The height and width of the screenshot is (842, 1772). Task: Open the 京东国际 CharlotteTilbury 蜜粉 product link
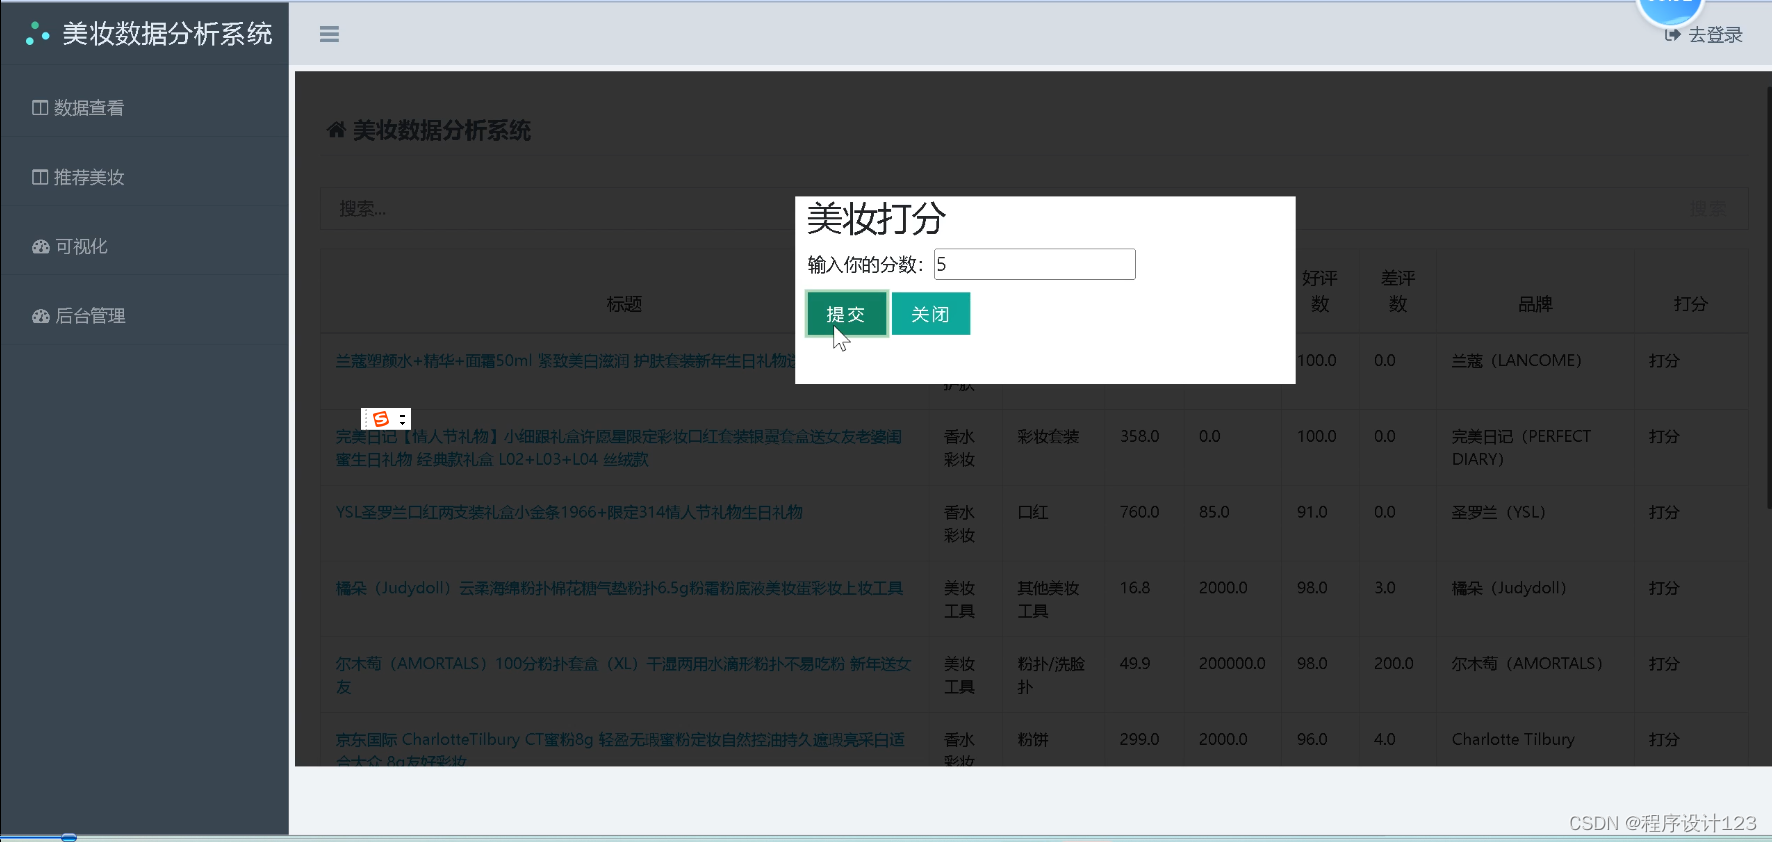pos(620,749)
